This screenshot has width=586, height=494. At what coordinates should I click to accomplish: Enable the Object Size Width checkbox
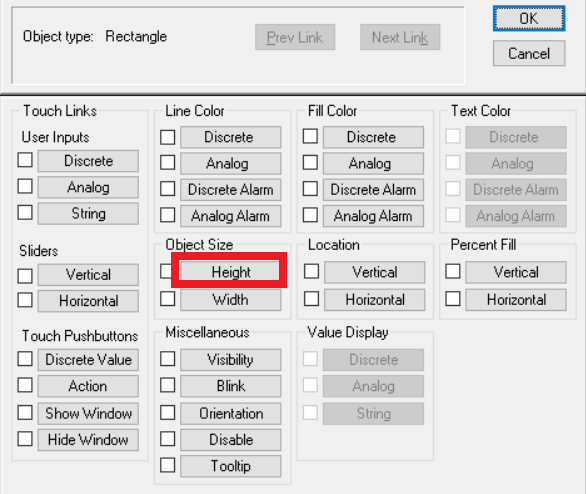click(x=167, y=299)
